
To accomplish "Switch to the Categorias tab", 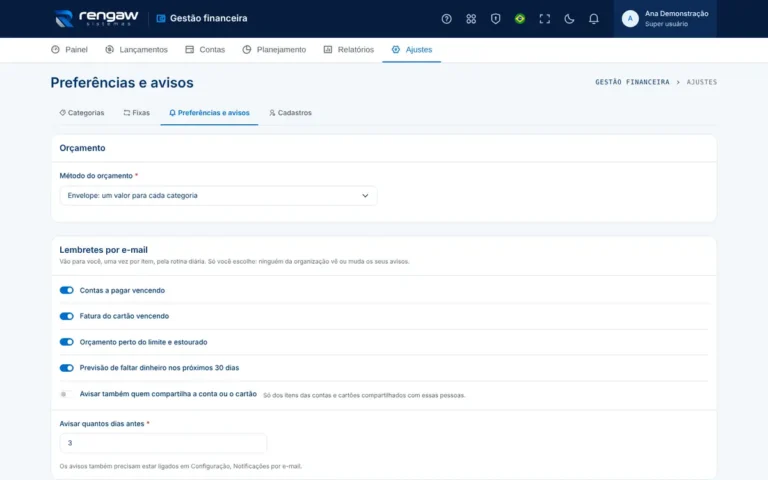I will pyautogui.click(x=82, y=113).
